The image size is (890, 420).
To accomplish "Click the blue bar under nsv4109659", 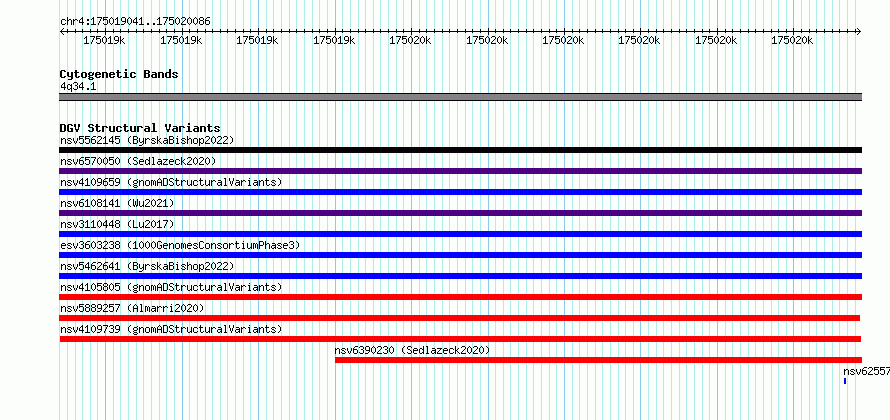I will [x=461, y=192].
